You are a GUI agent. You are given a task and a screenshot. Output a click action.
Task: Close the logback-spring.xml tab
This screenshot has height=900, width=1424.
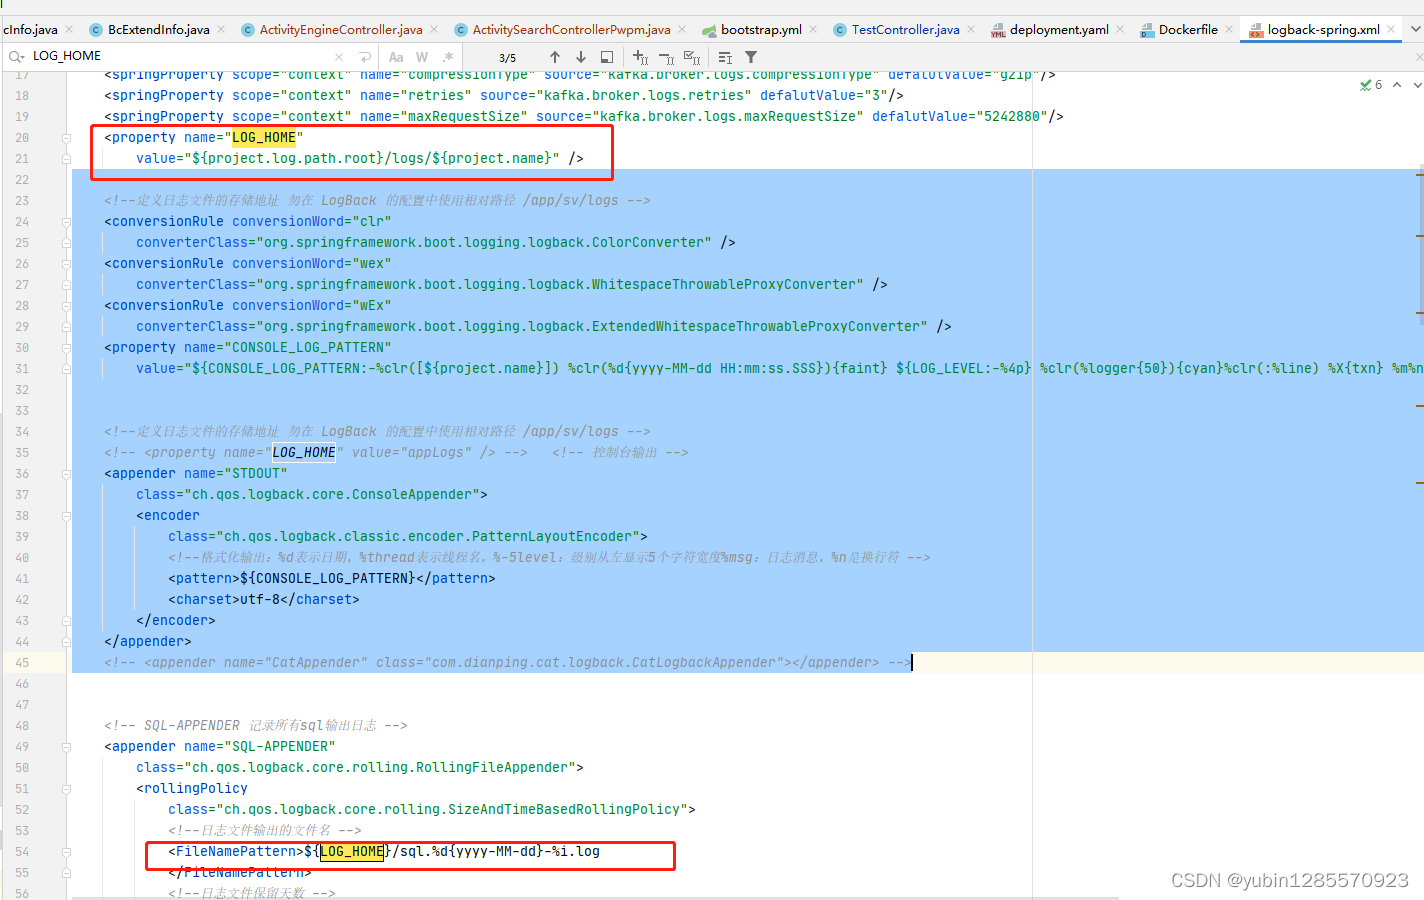pos(1391,29)
